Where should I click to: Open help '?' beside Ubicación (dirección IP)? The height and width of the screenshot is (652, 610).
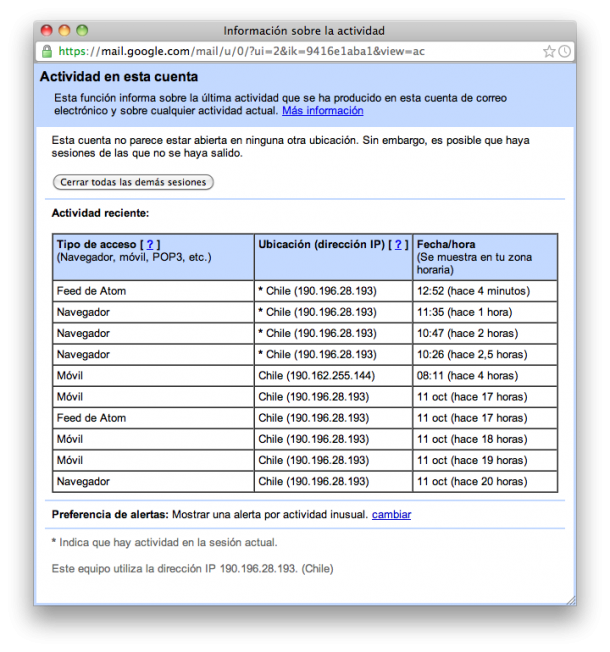(x=399, y=244)
